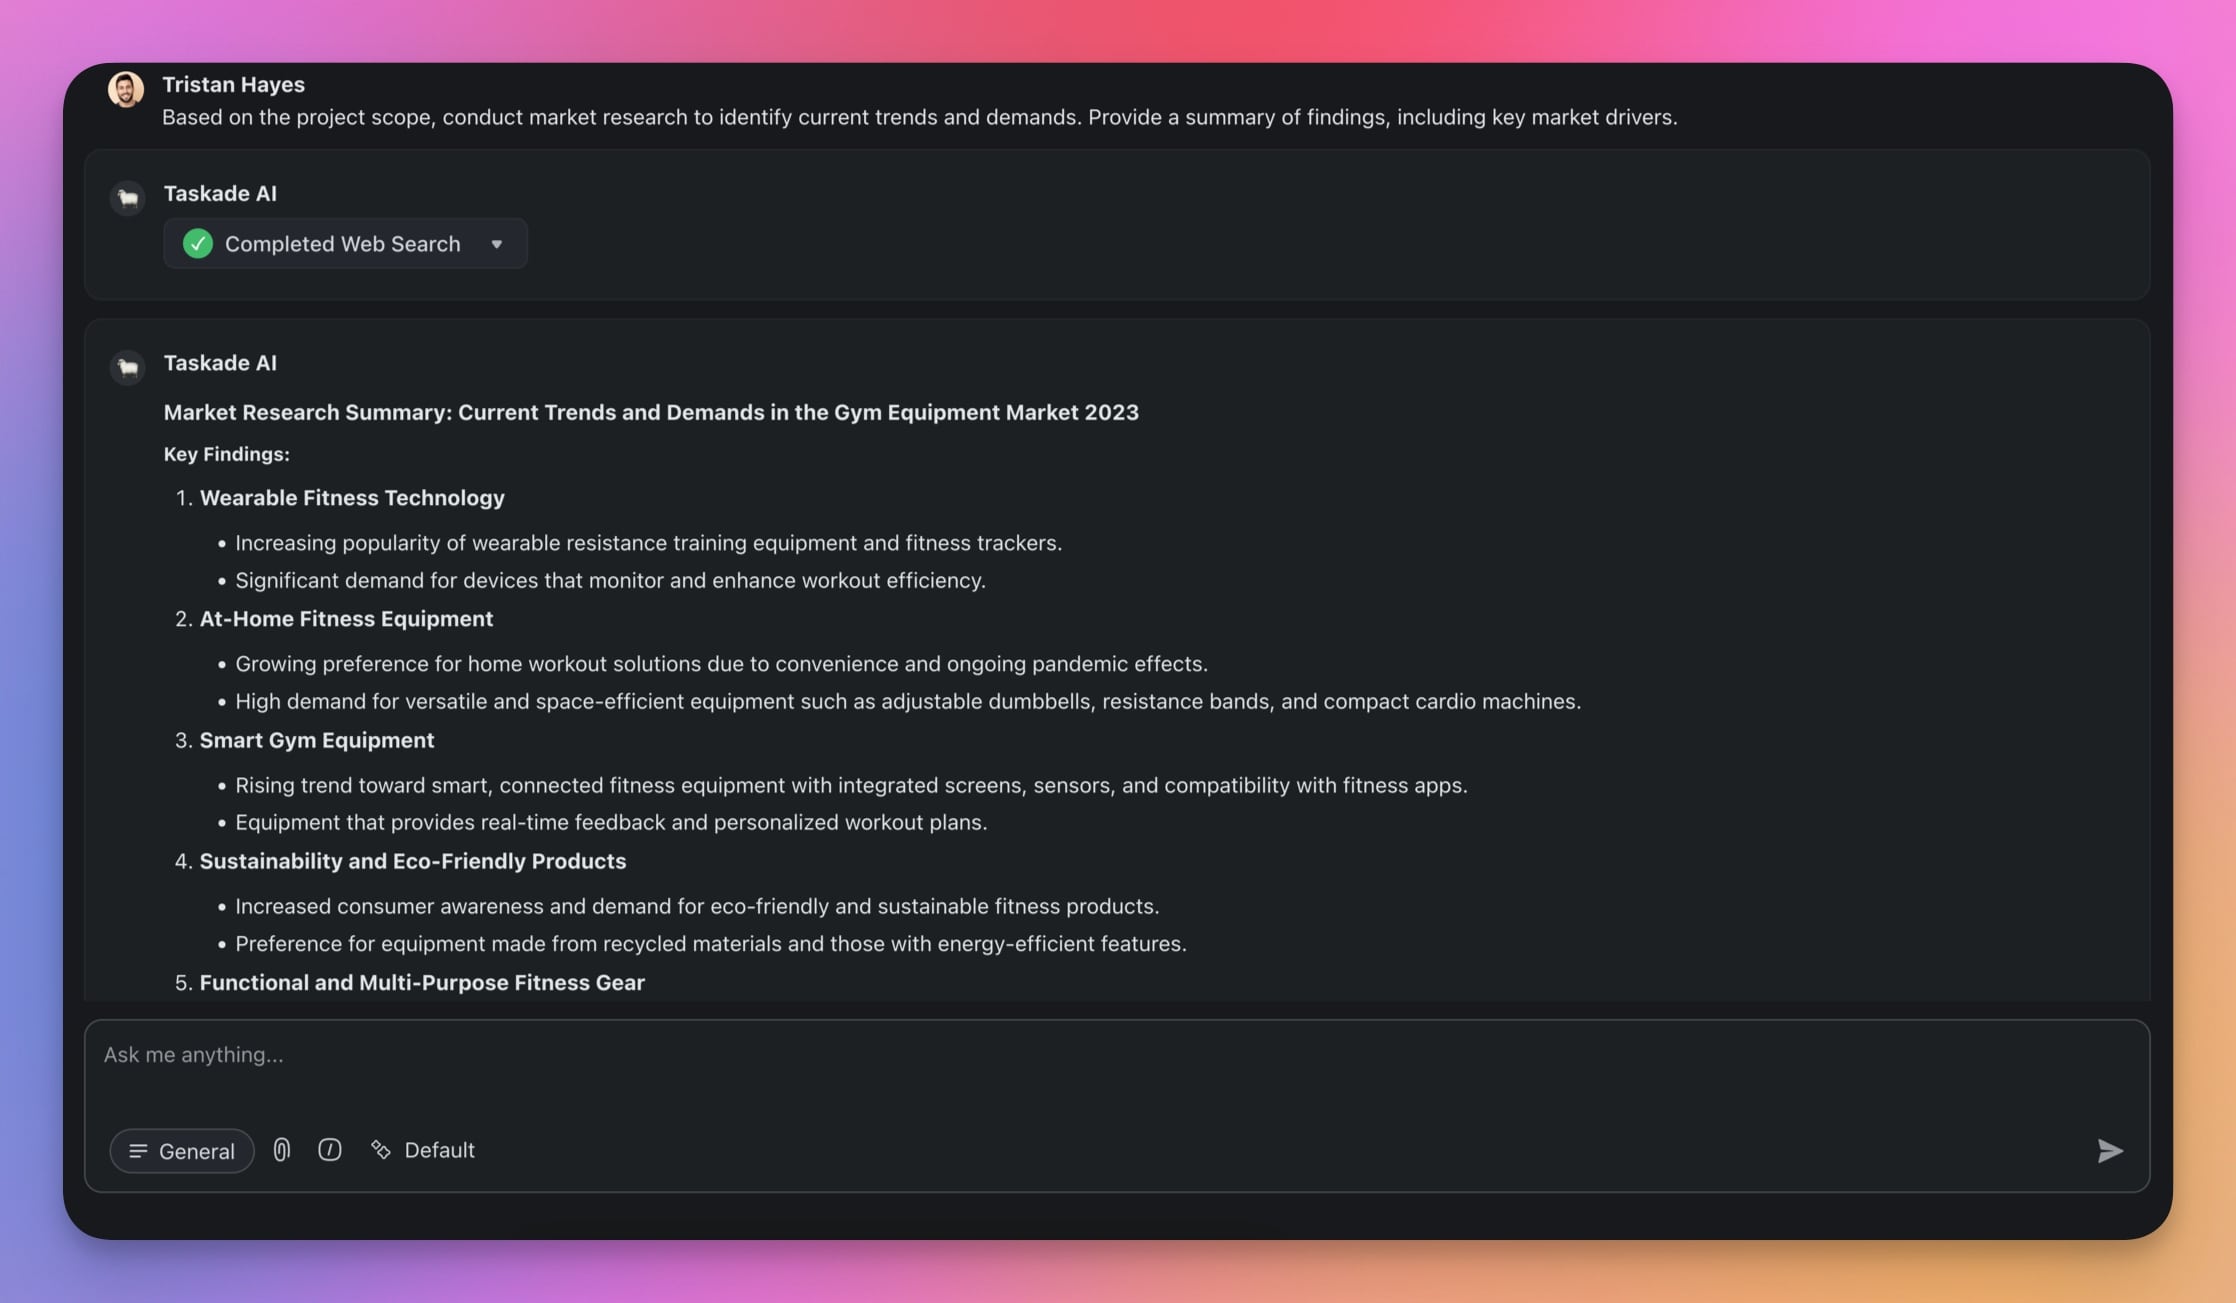Screen dimensions: 2236x1303
Task: Expand the Completed Web Search arrow
Action: [x=496, y=244]
